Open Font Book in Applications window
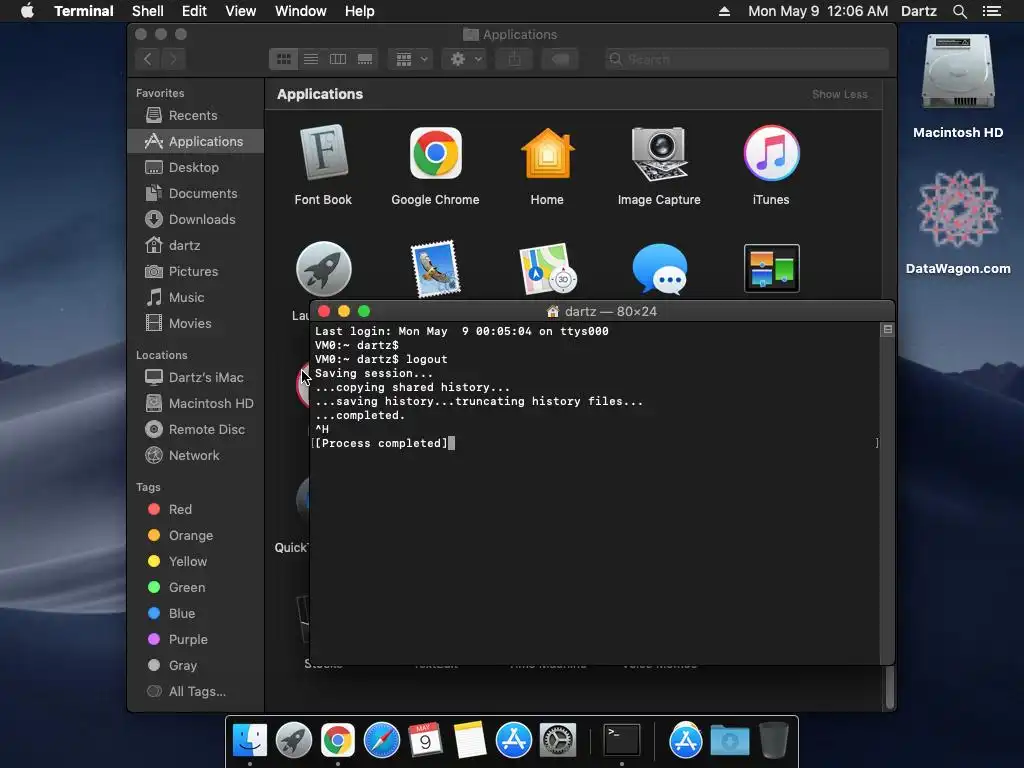1024x768 pixels. [x=323, y=153]
